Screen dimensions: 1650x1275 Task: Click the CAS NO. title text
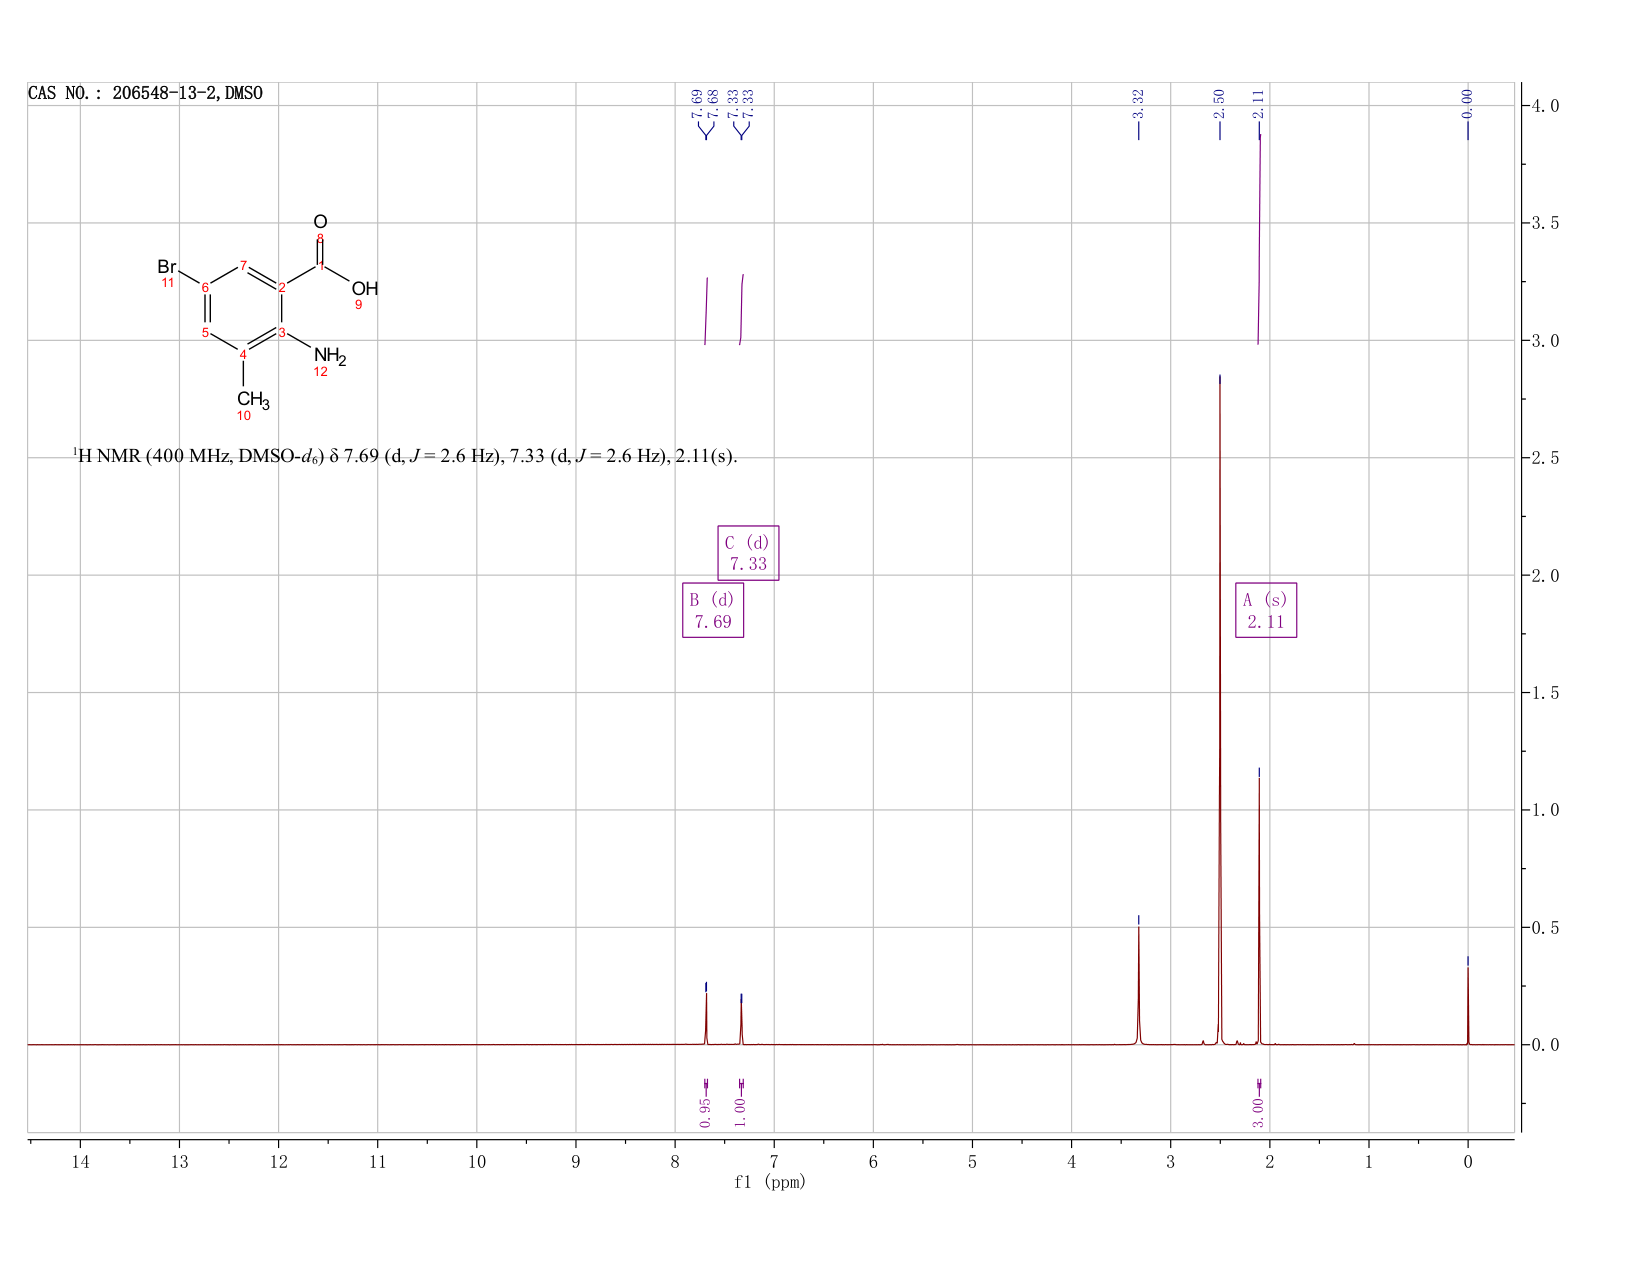[145, 93]
